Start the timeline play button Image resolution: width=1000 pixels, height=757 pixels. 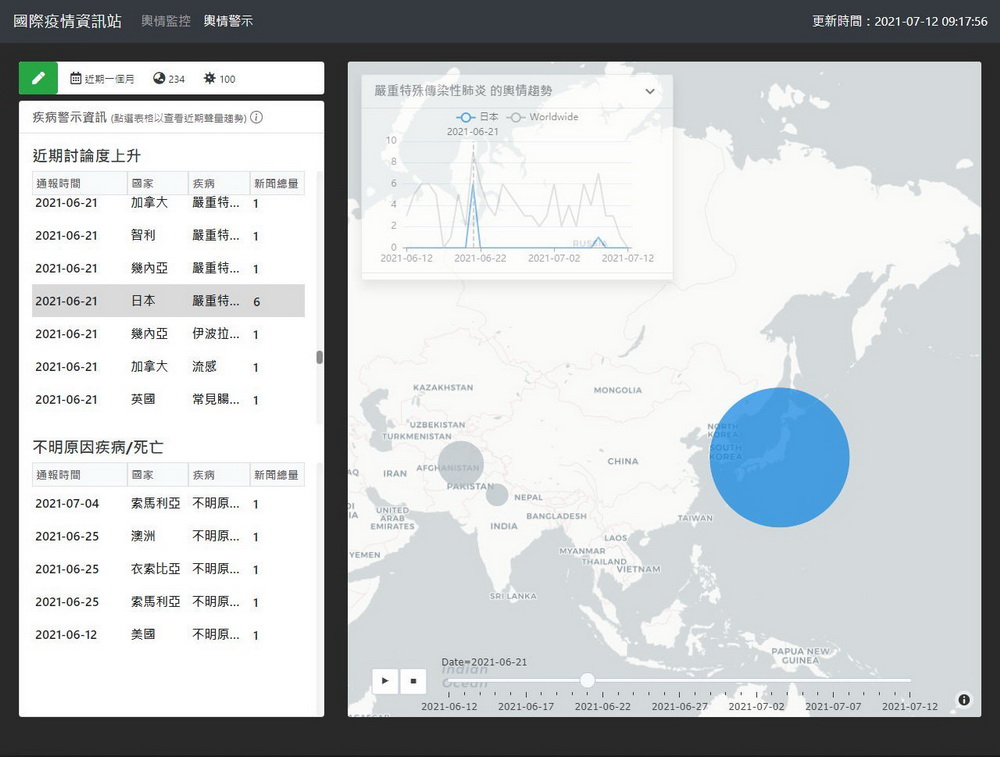tap(385, 680)
